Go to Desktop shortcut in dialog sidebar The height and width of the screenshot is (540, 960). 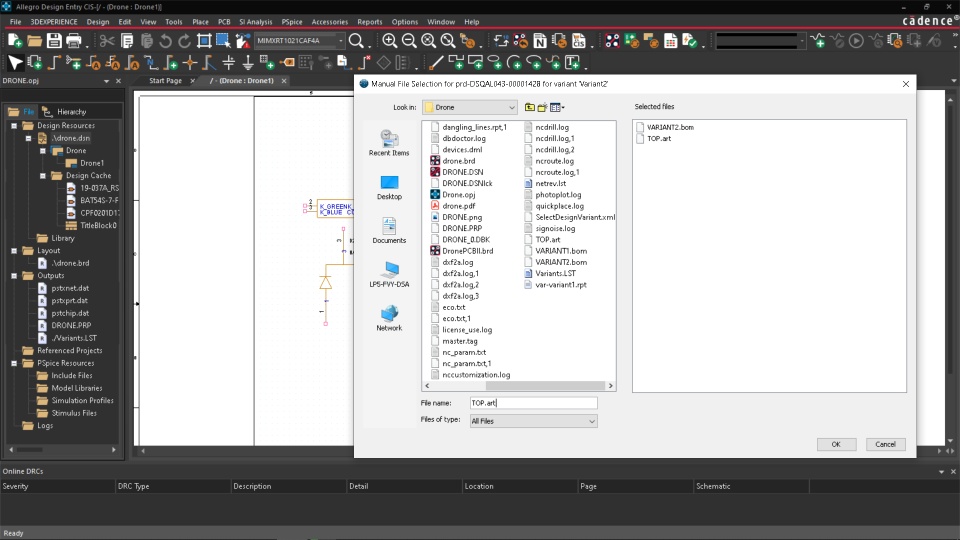click(389, 187)
